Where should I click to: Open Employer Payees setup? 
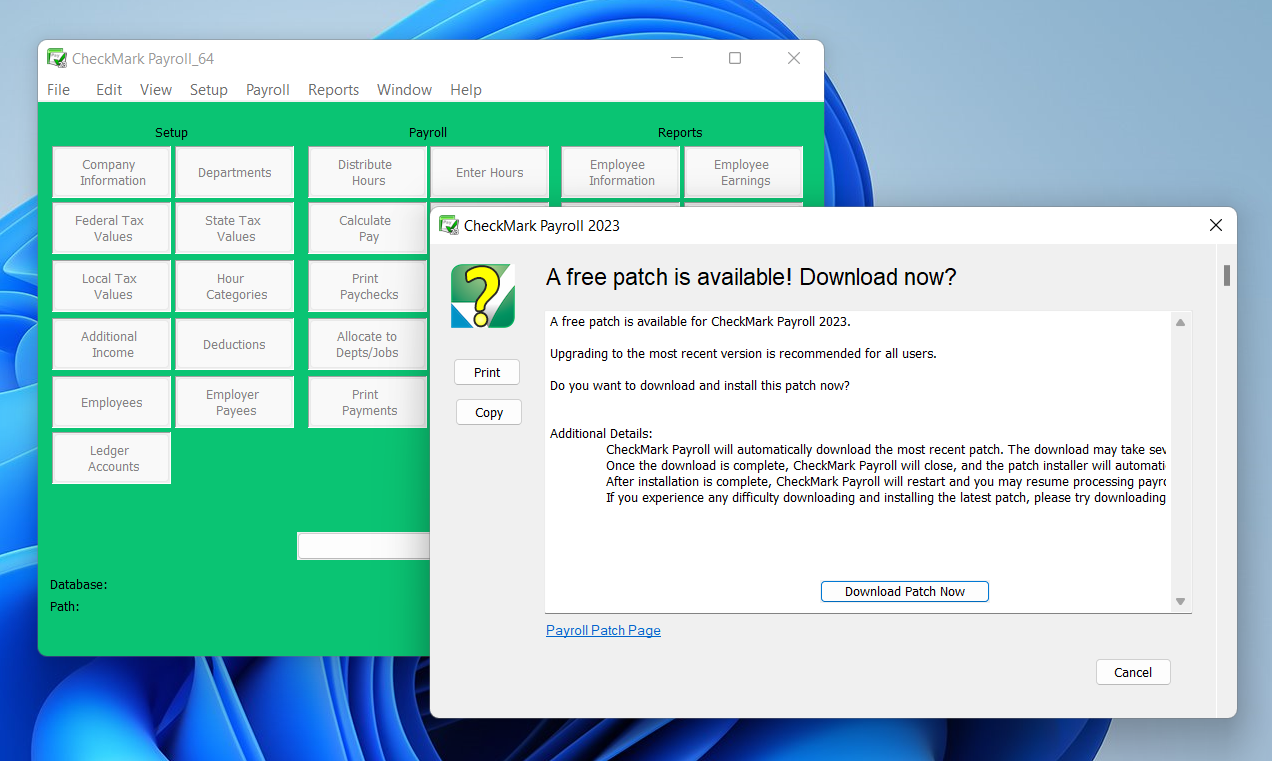click(x=235, y=403)
